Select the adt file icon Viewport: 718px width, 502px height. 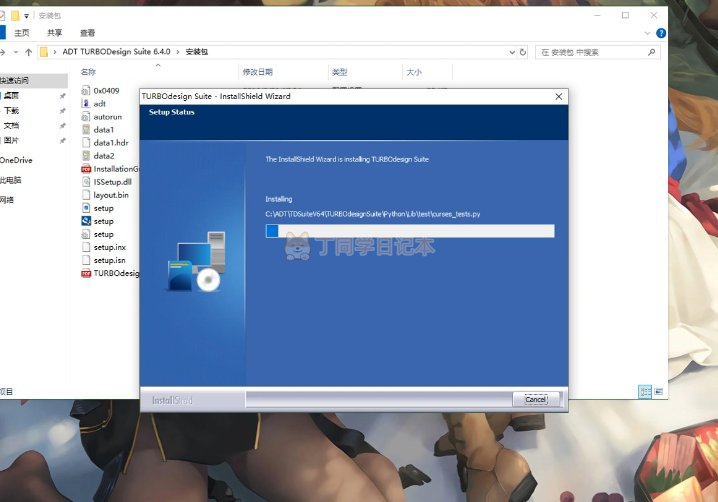pos(99,103)
